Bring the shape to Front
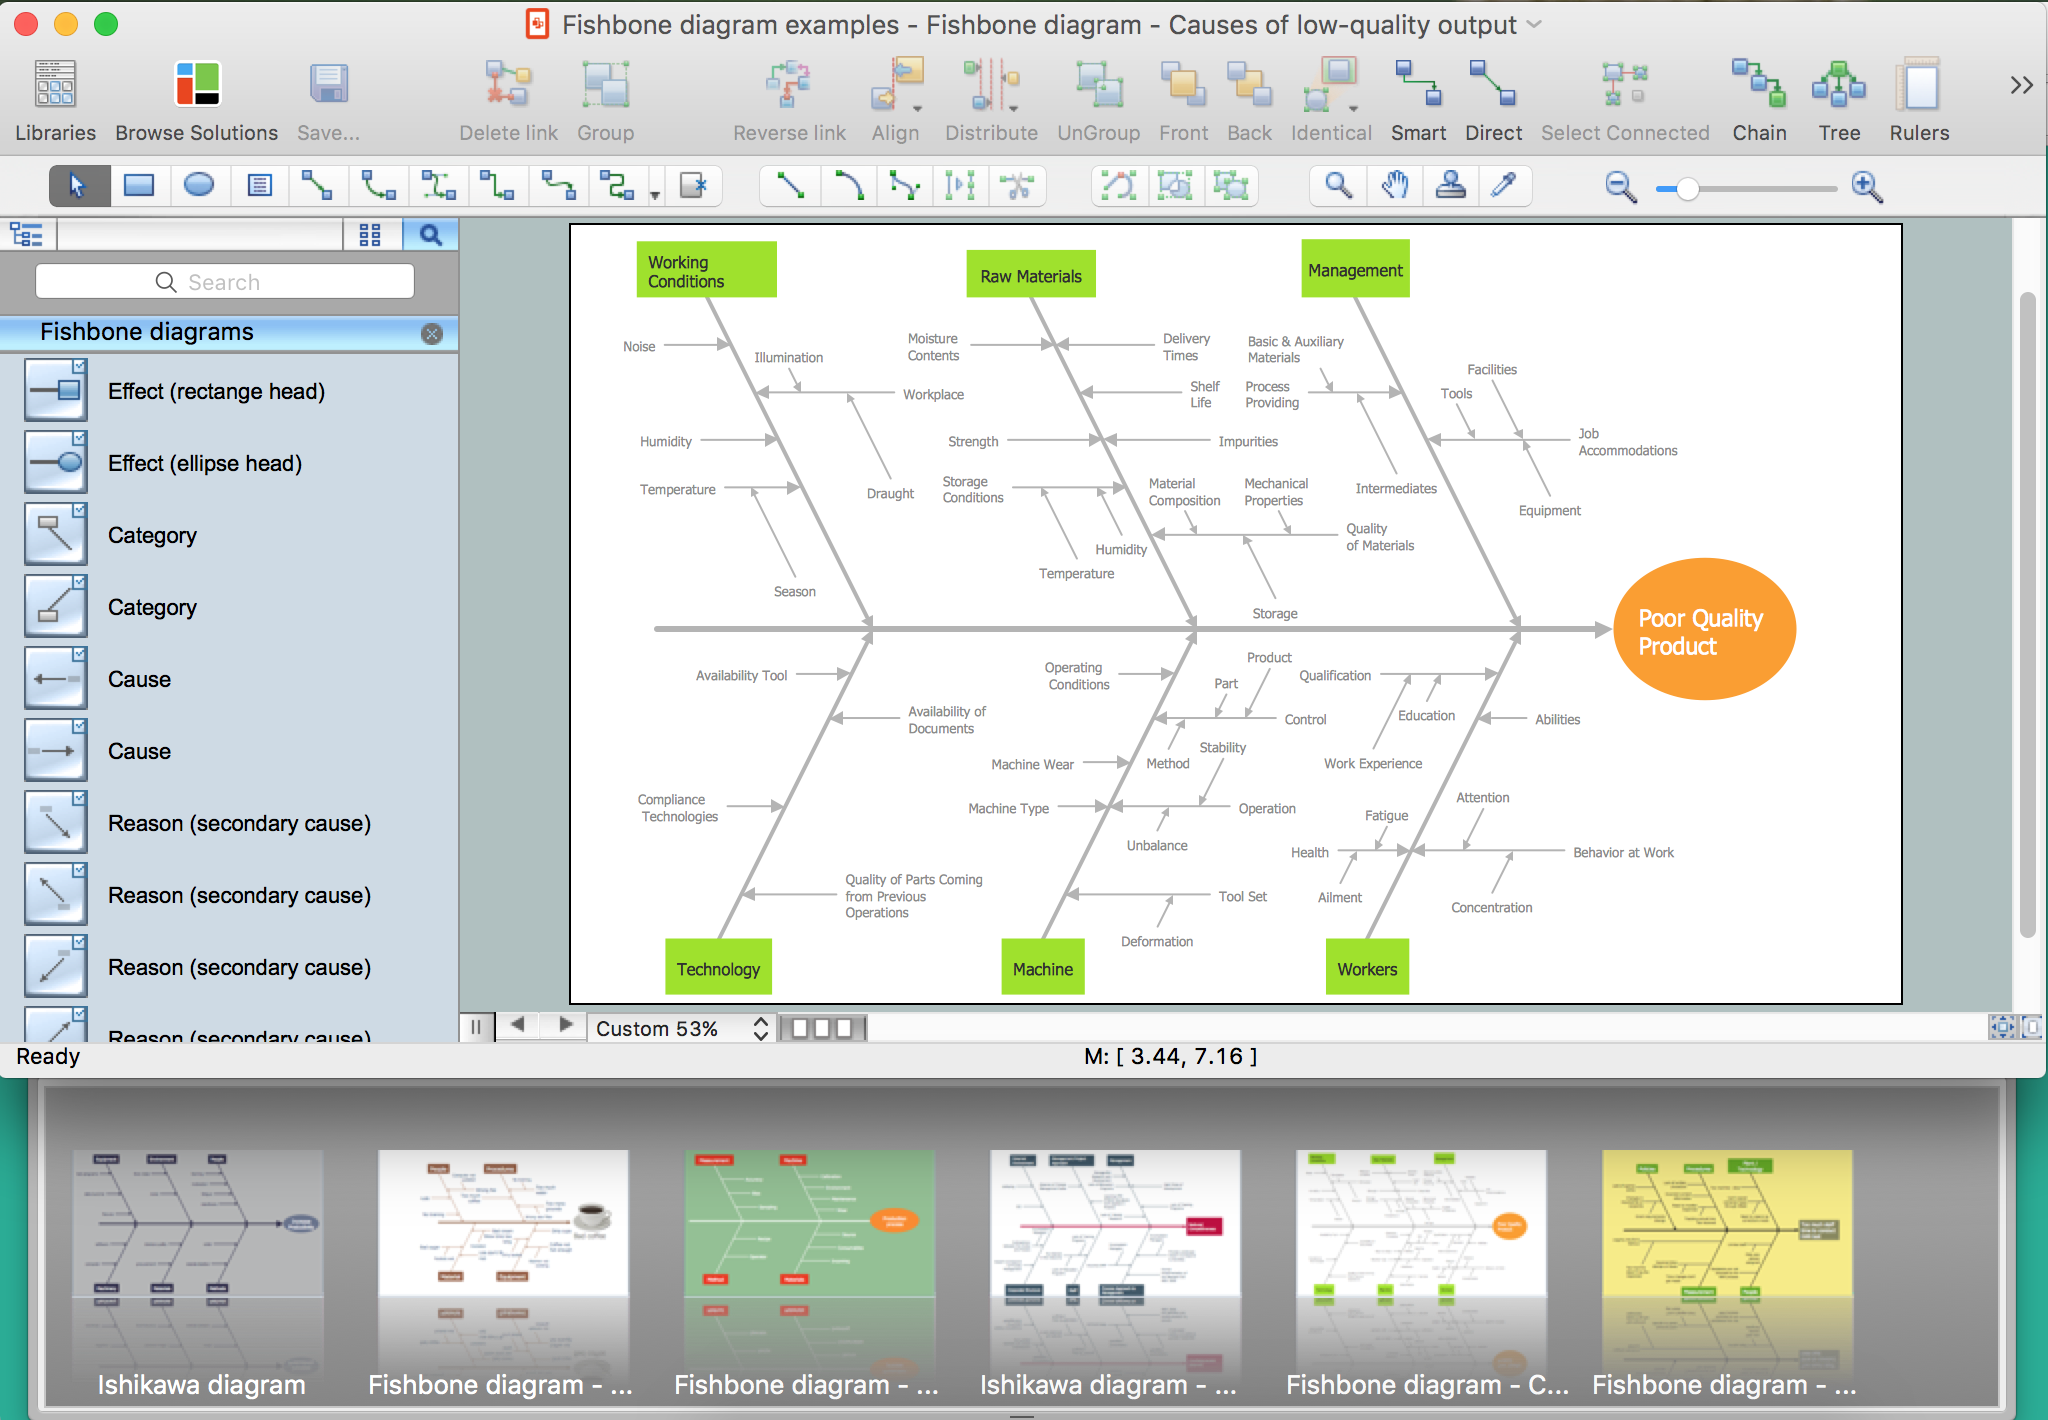 click(x=1183, y=95)
